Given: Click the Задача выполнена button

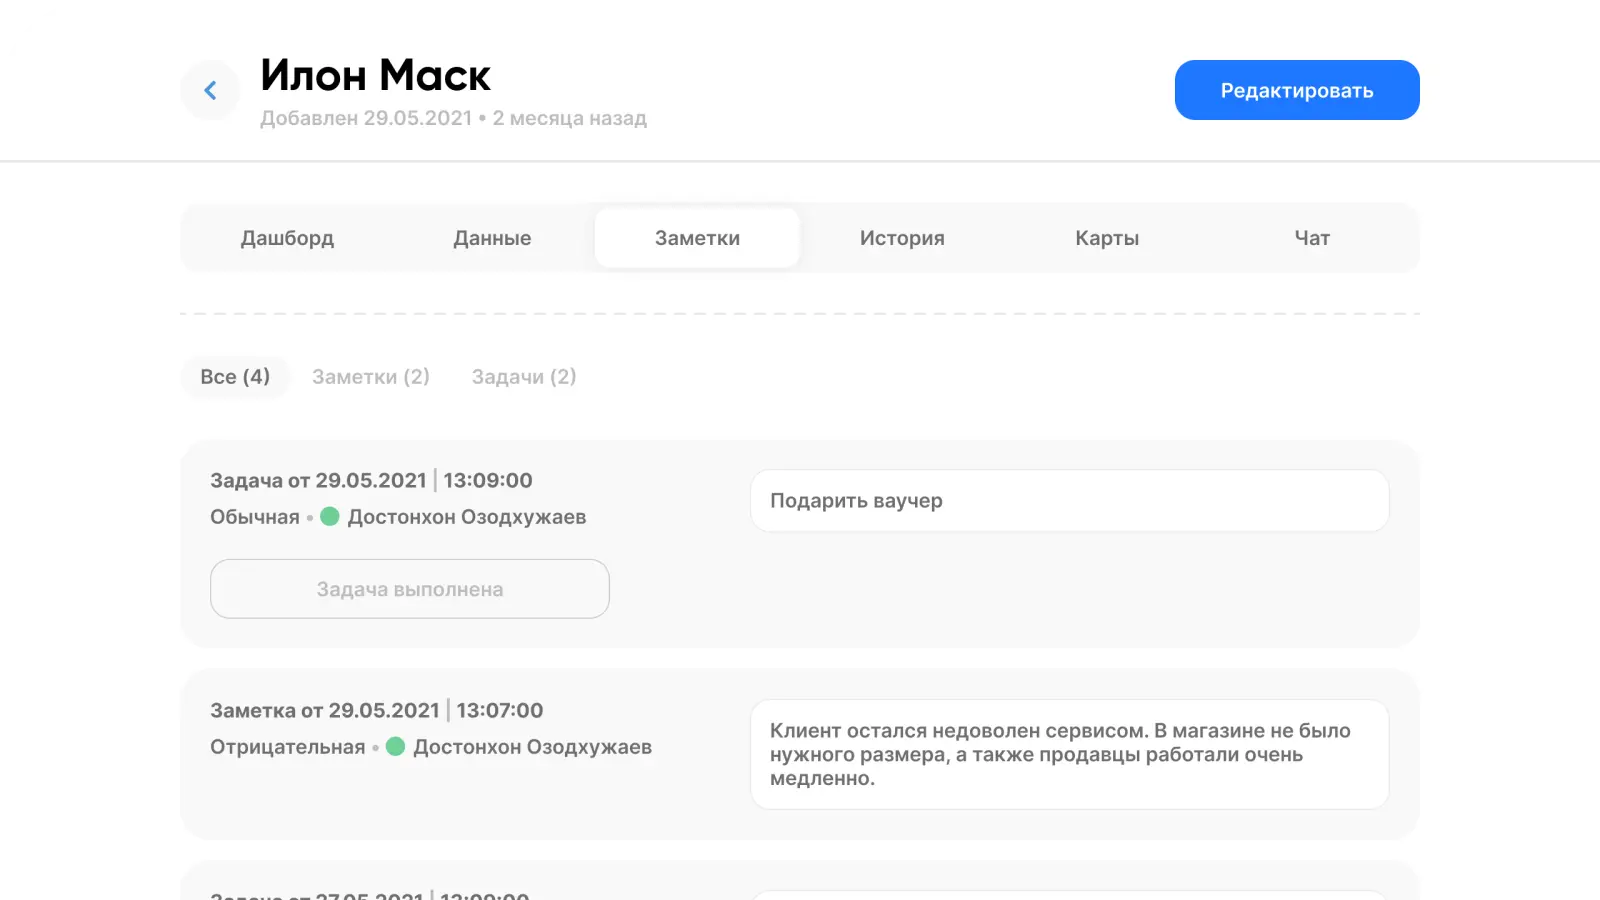Looking at the screenshot, I should click(x=410, y=589).
